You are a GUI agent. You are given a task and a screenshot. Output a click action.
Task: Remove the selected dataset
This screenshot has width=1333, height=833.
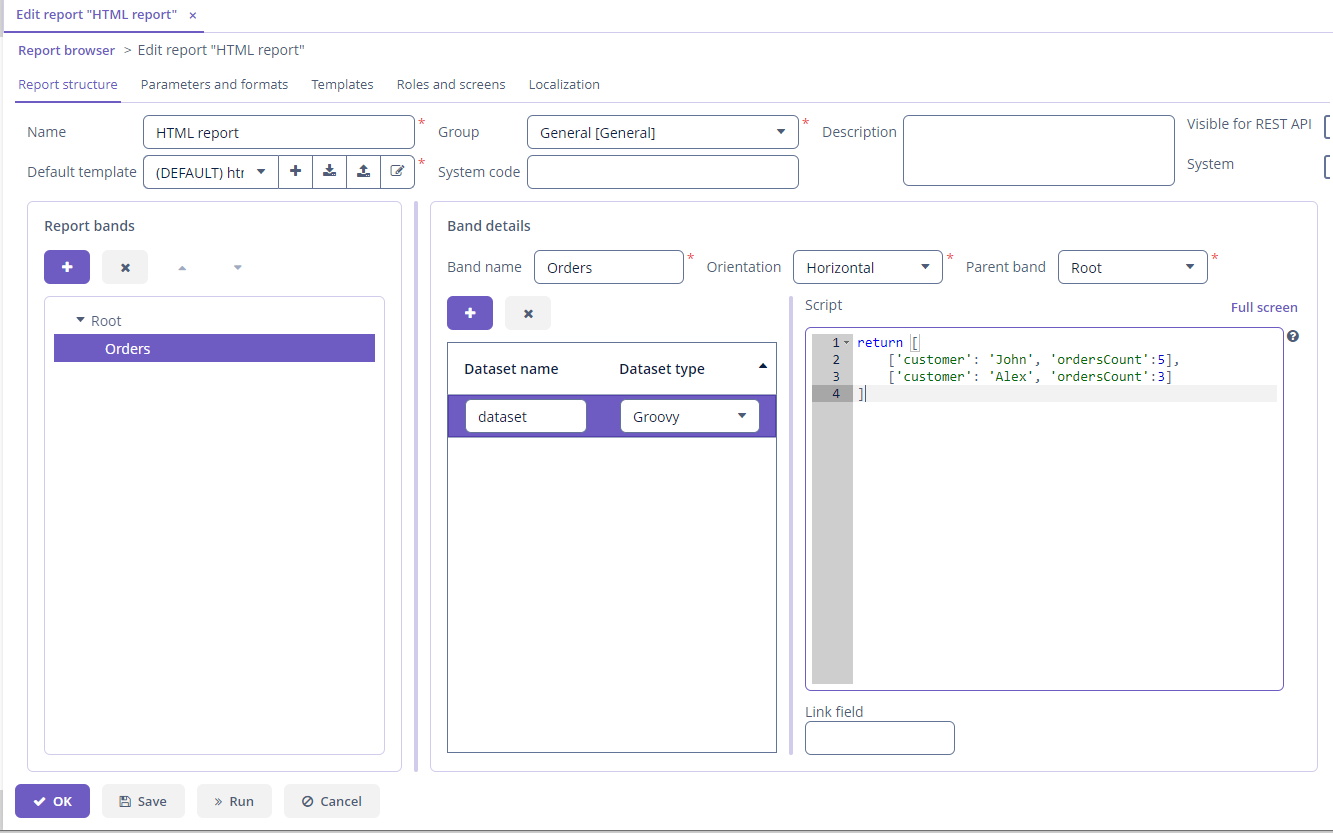[x=527, y=312]
